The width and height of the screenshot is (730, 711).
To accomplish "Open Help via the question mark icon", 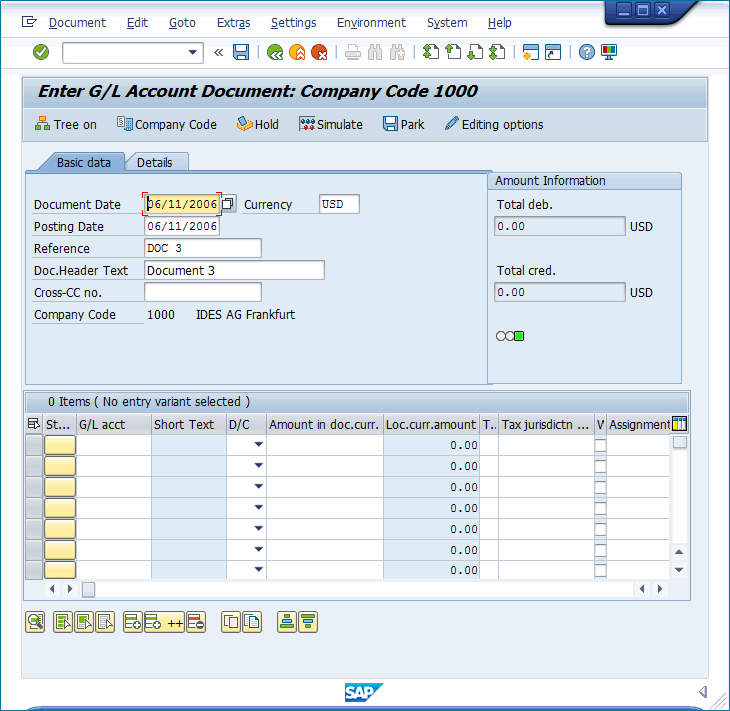I will pos(587,52).
